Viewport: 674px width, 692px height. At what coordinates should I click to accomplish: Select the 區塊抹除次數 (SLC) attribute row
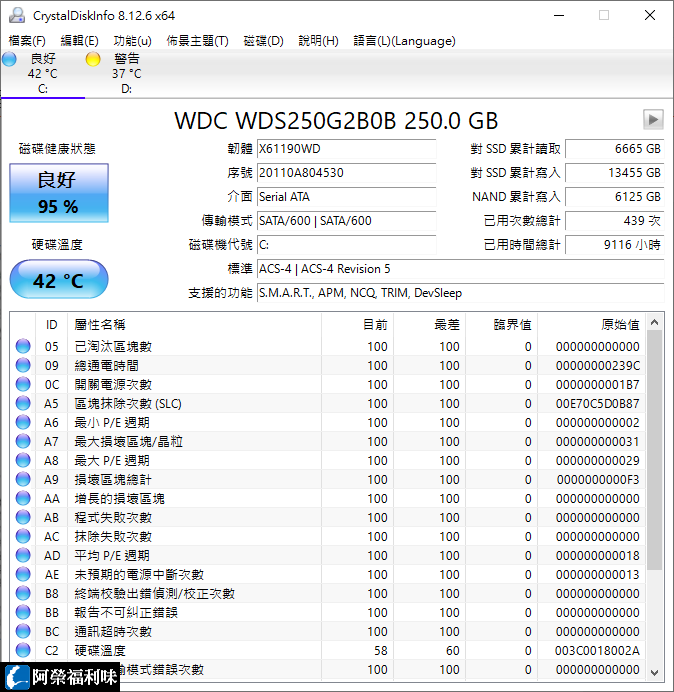pyautogui.click(x=328, y=403)
